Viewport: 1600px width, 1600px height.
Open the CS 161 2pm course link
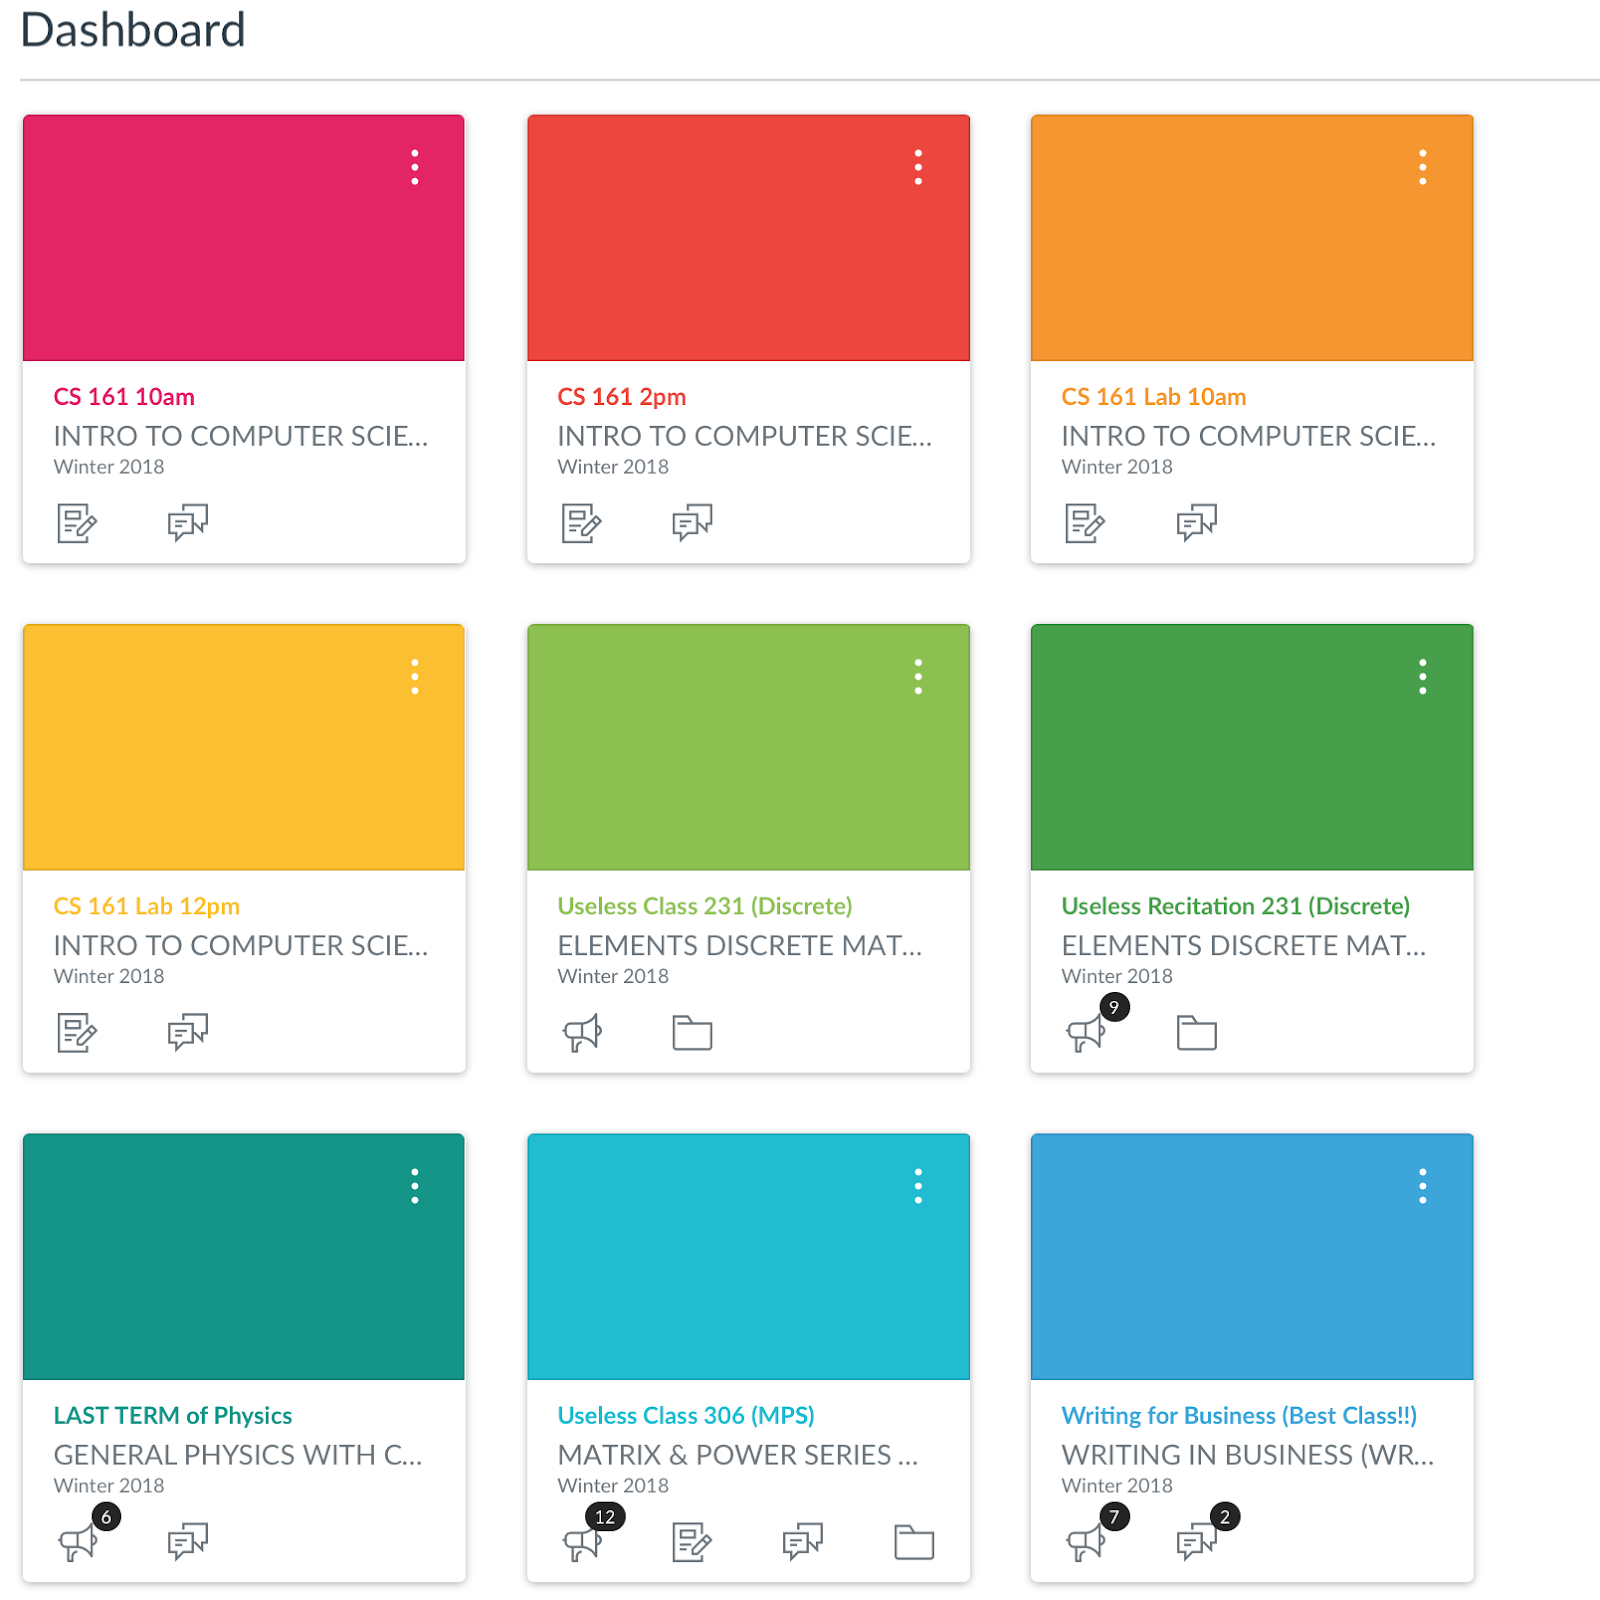pyautogui.click(x=621, y=396)
